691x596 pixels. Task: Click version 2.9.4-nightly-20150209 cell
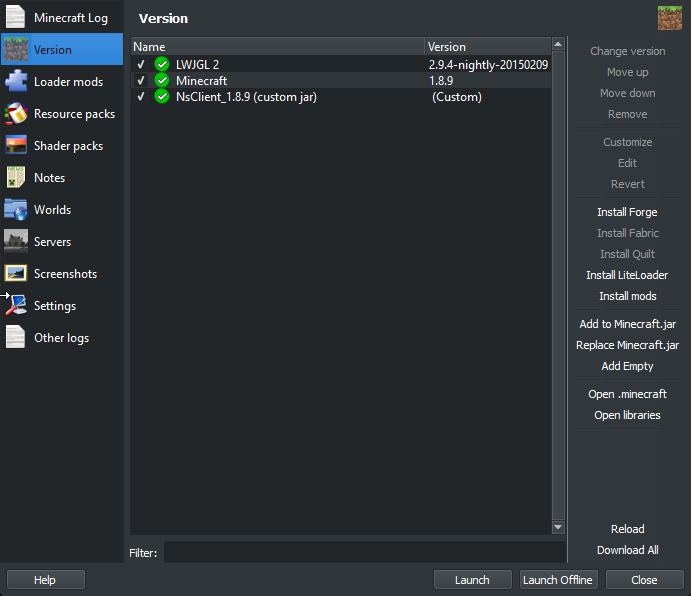(488, 64)
